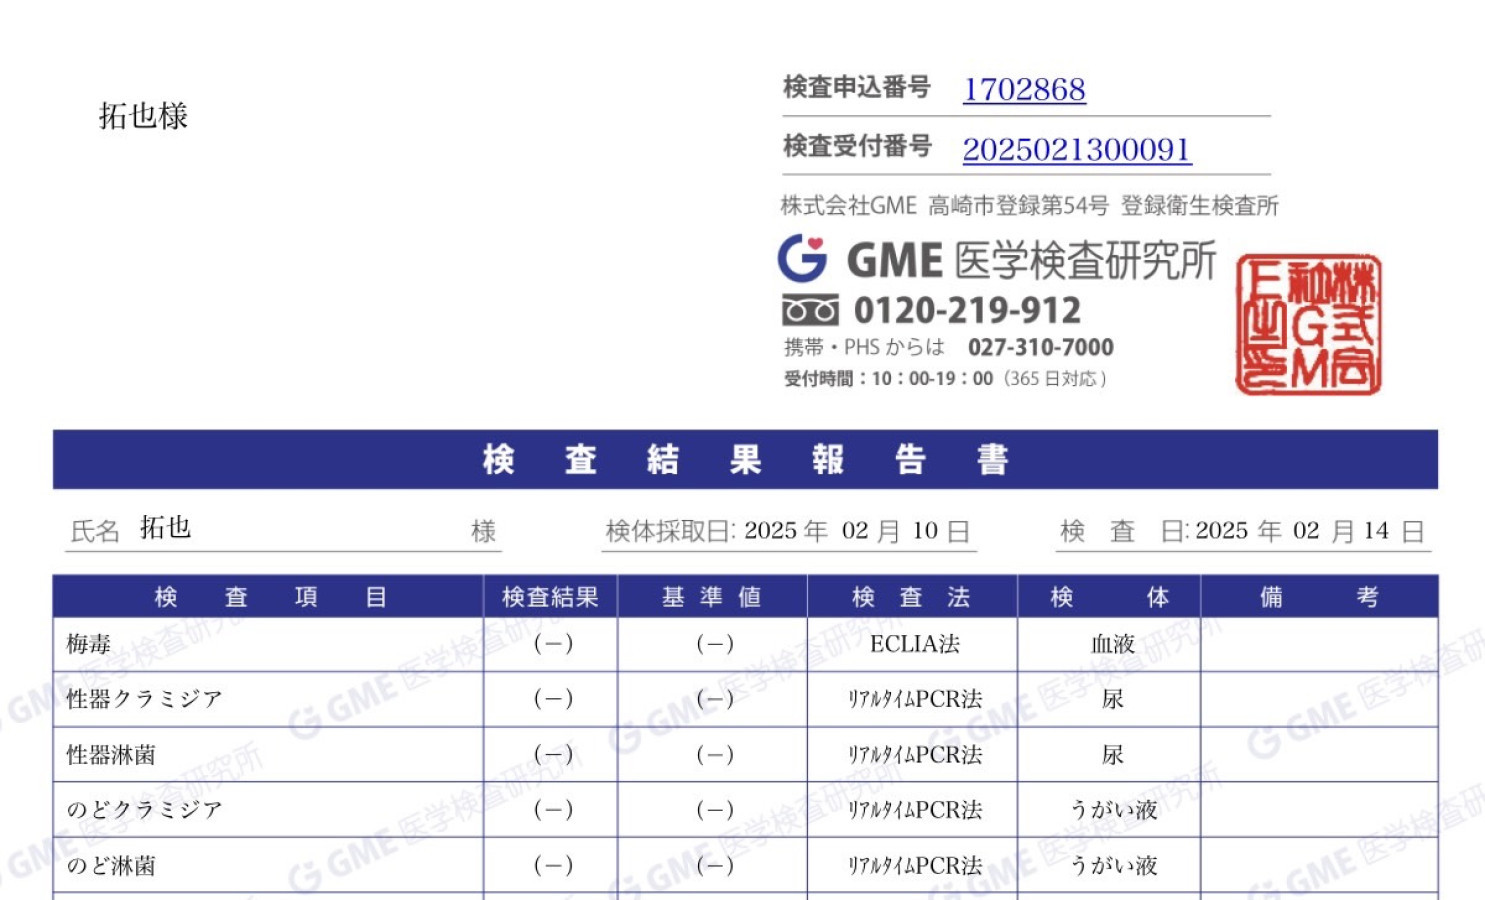
Task: Click 梅毒 test result value
Action: tap(553, 644)
